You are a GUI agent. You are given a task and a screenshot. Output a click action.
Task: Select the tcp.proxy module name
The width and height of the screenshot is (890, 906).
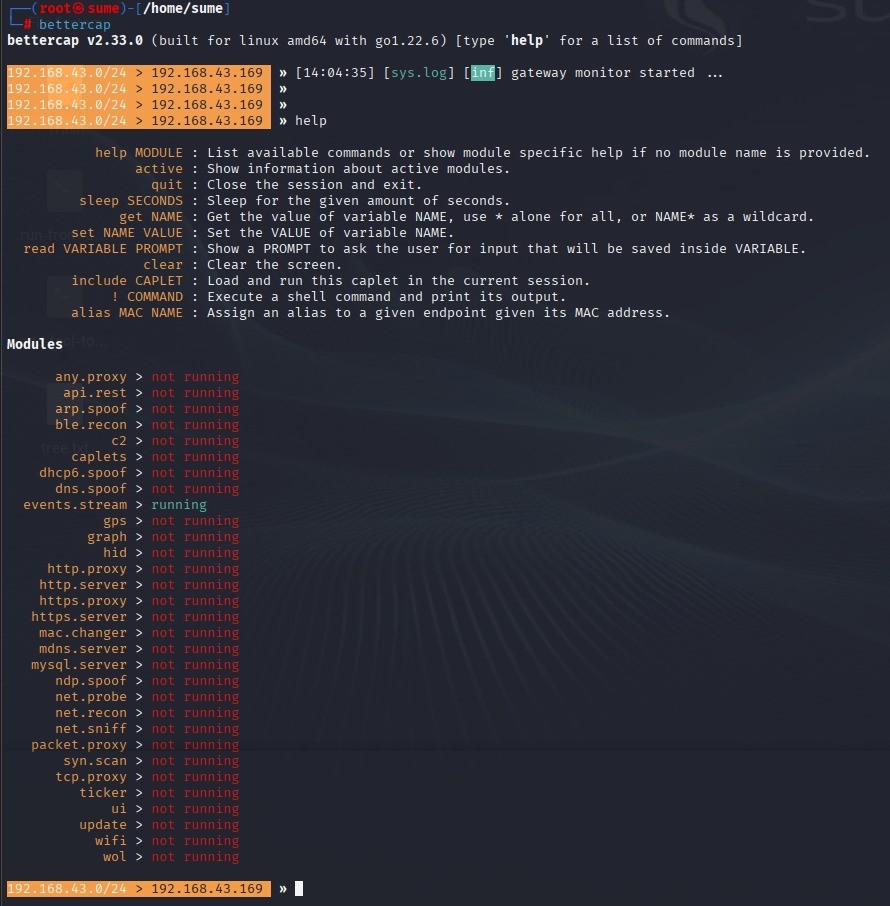coord(91,777)
